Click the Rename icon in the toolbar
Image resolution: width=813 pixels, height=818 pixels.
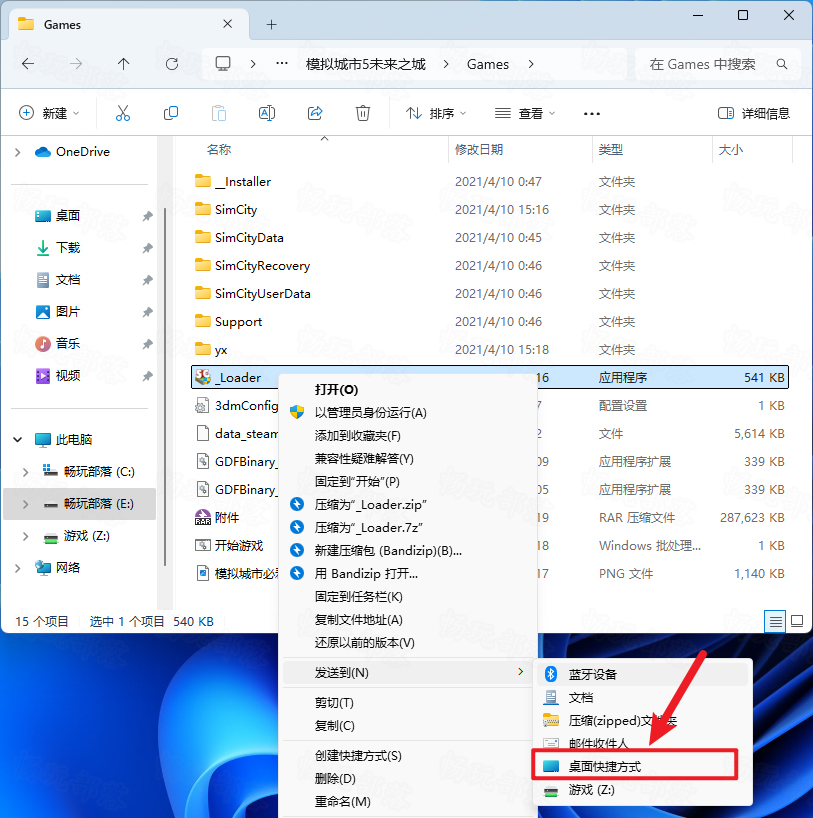coord(267,113)
